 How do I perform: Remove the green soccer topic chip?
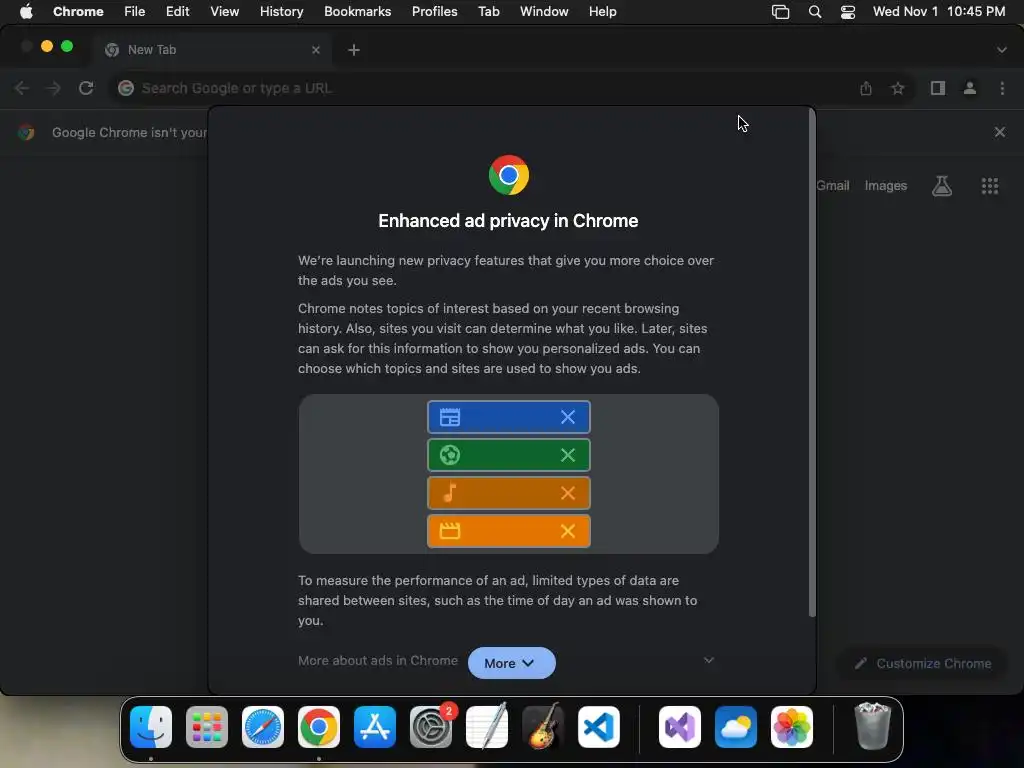pos(568,455)
